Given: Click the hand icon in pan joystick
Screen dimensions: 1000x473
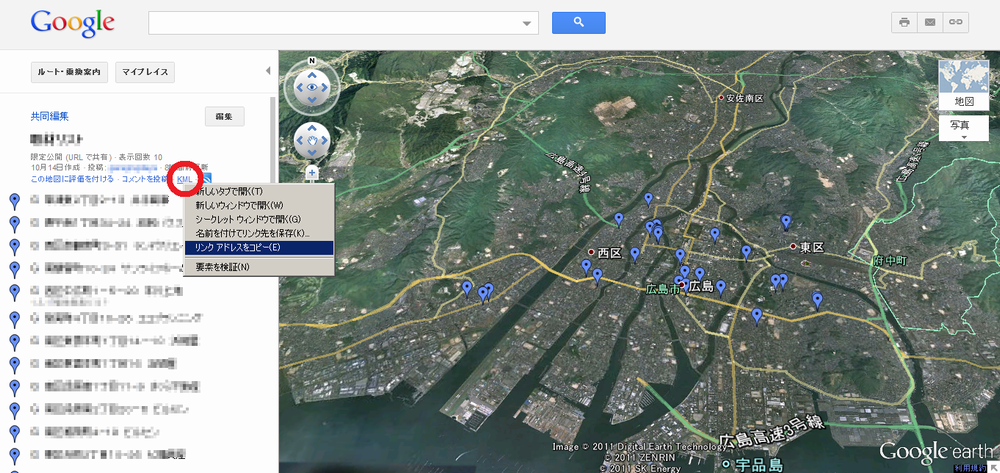Looking at the screenshot, I should pyautogui.click(x=312, y=140).
